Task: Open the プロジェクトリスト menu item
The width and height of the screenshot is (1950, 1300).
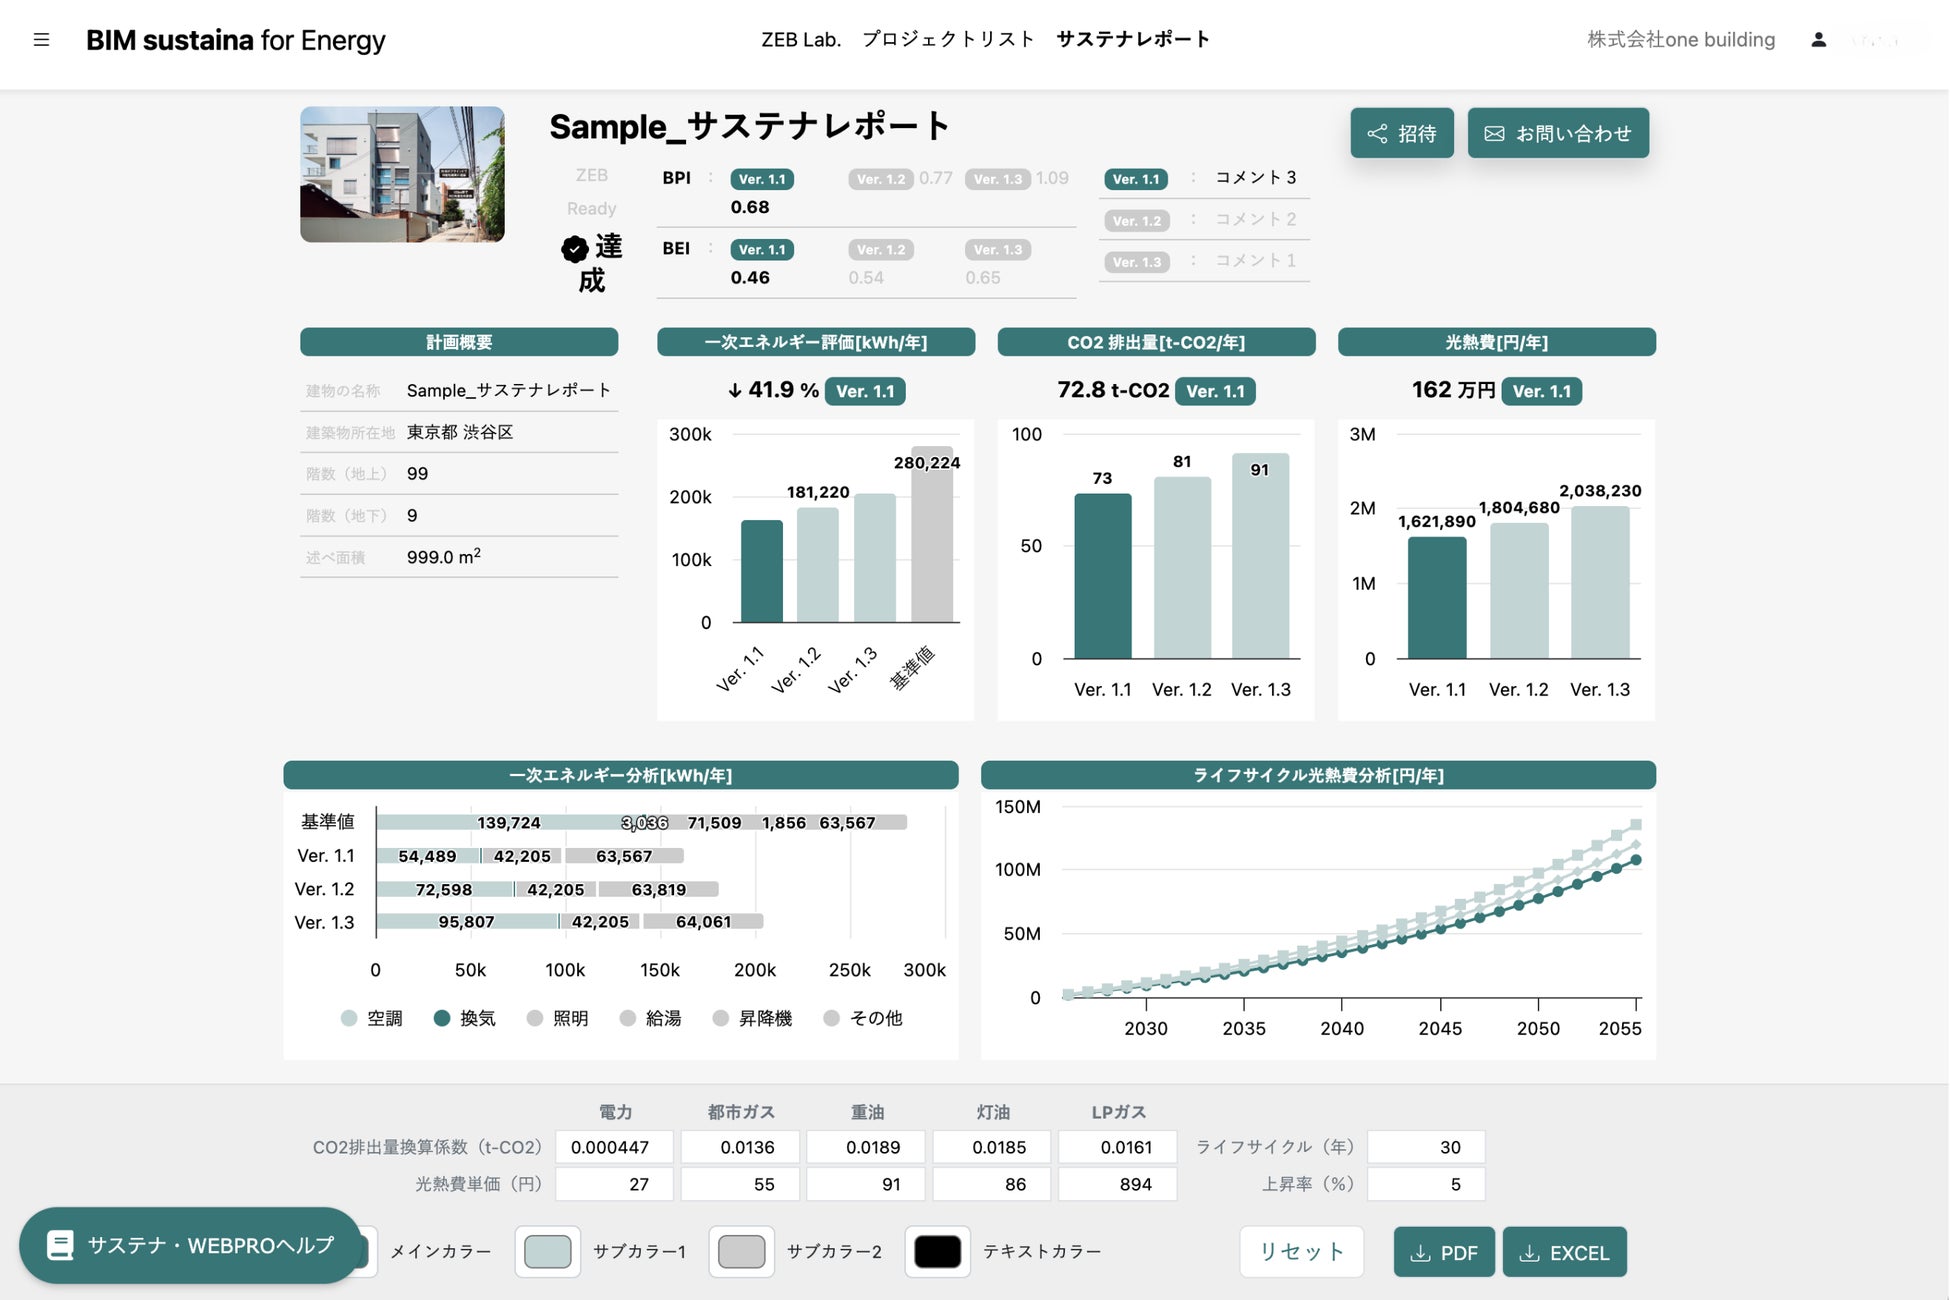Action: click(947, 39)
